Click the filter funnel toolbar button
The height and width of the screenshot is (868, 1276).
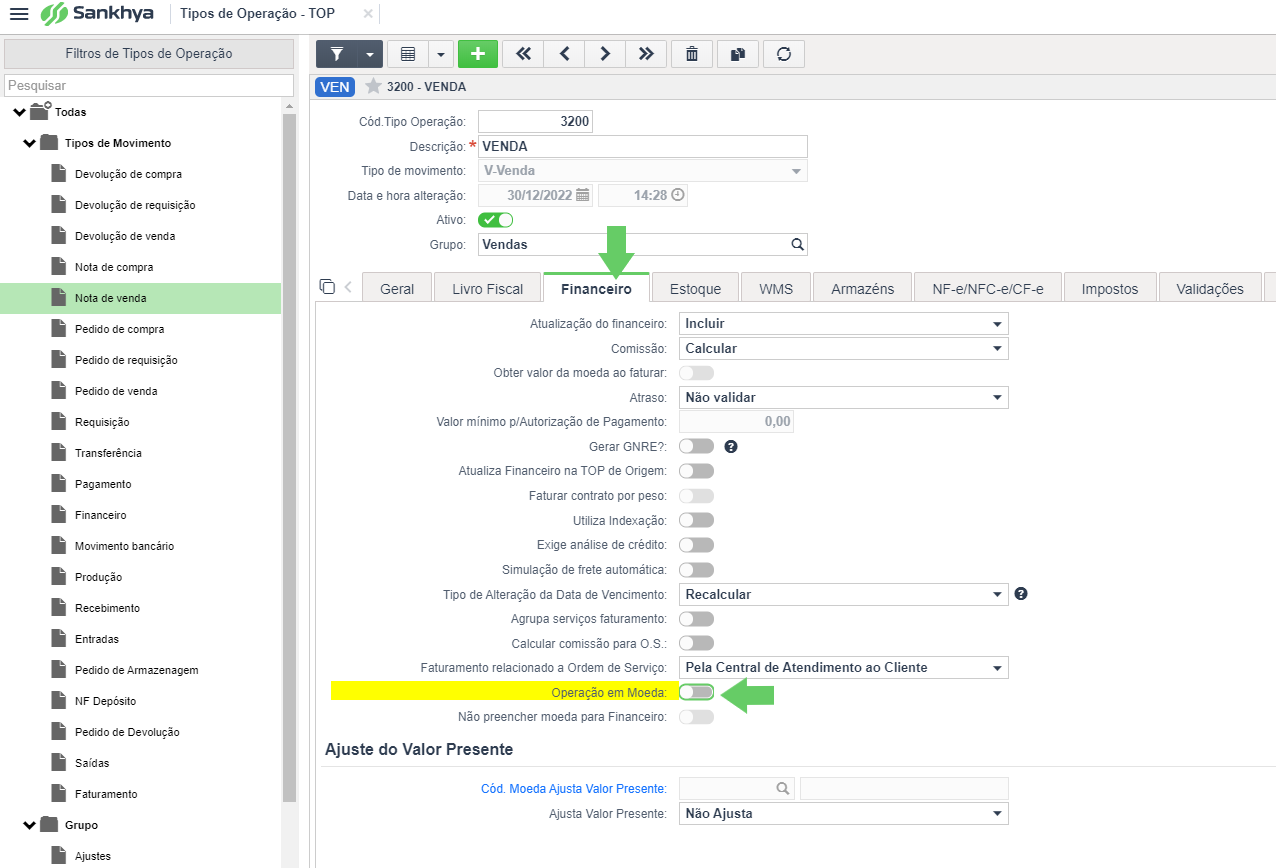[x=337, y=54]
